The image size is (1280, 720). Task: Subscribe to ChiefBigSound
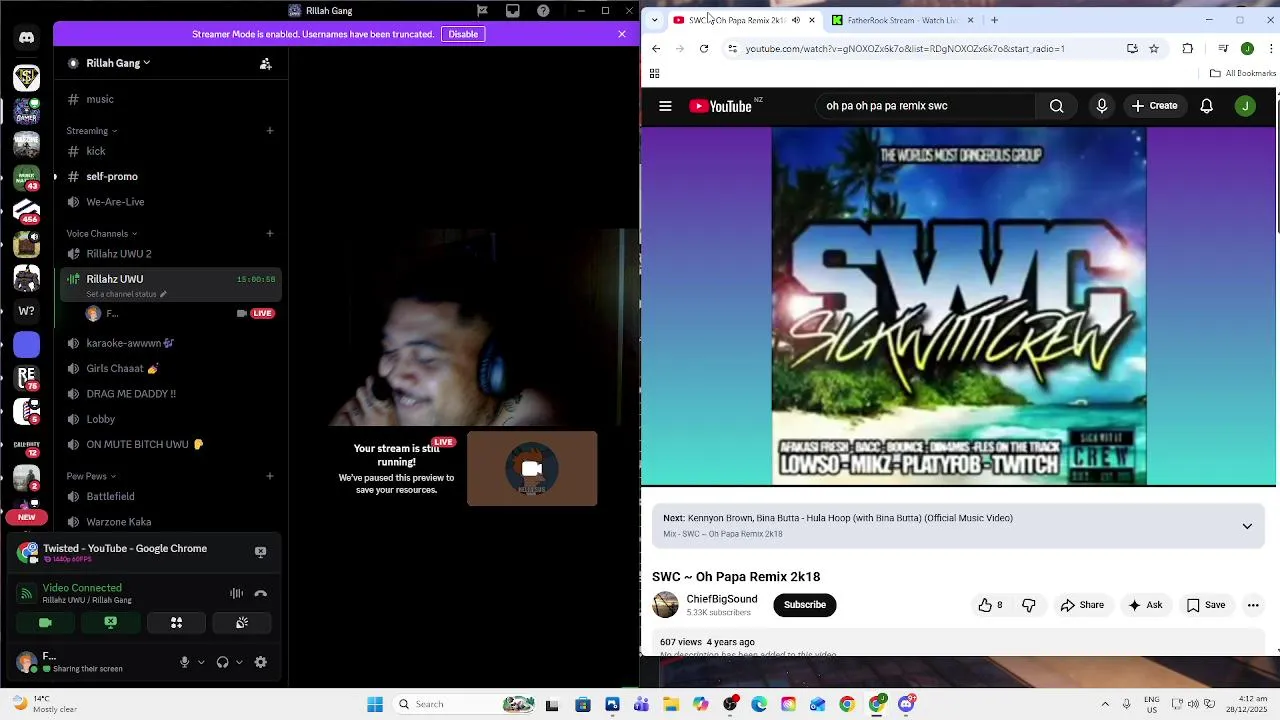(805, 605)
